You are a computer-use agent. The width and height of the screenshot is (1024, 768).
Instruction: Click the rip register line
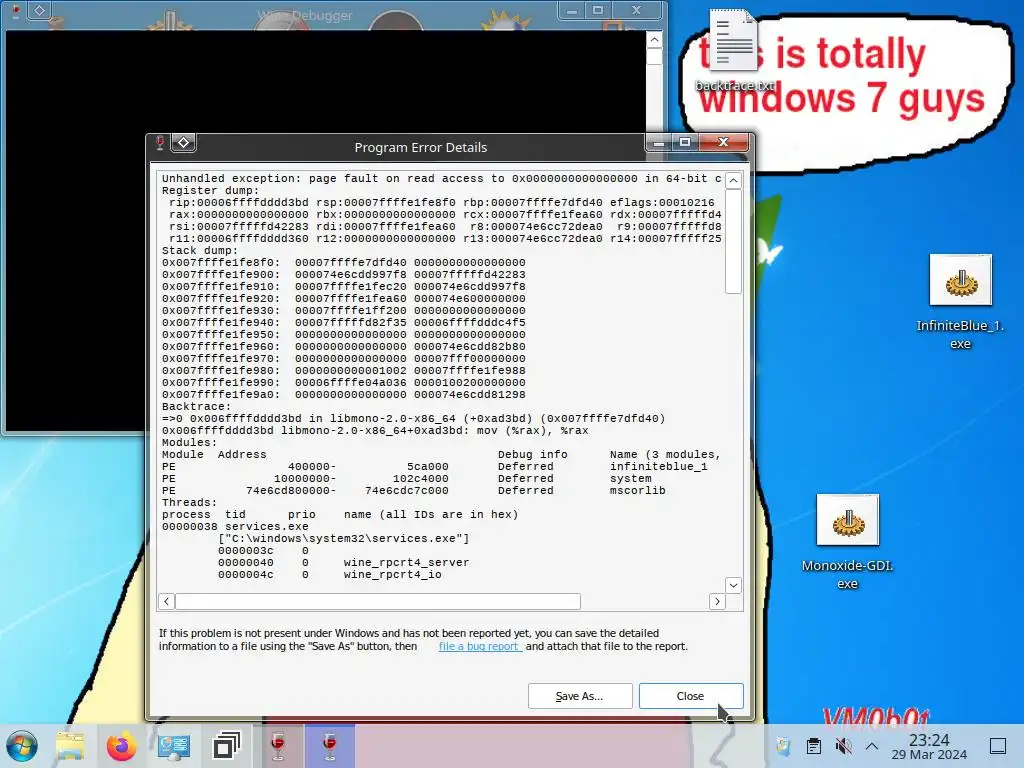tap(441, 202)
